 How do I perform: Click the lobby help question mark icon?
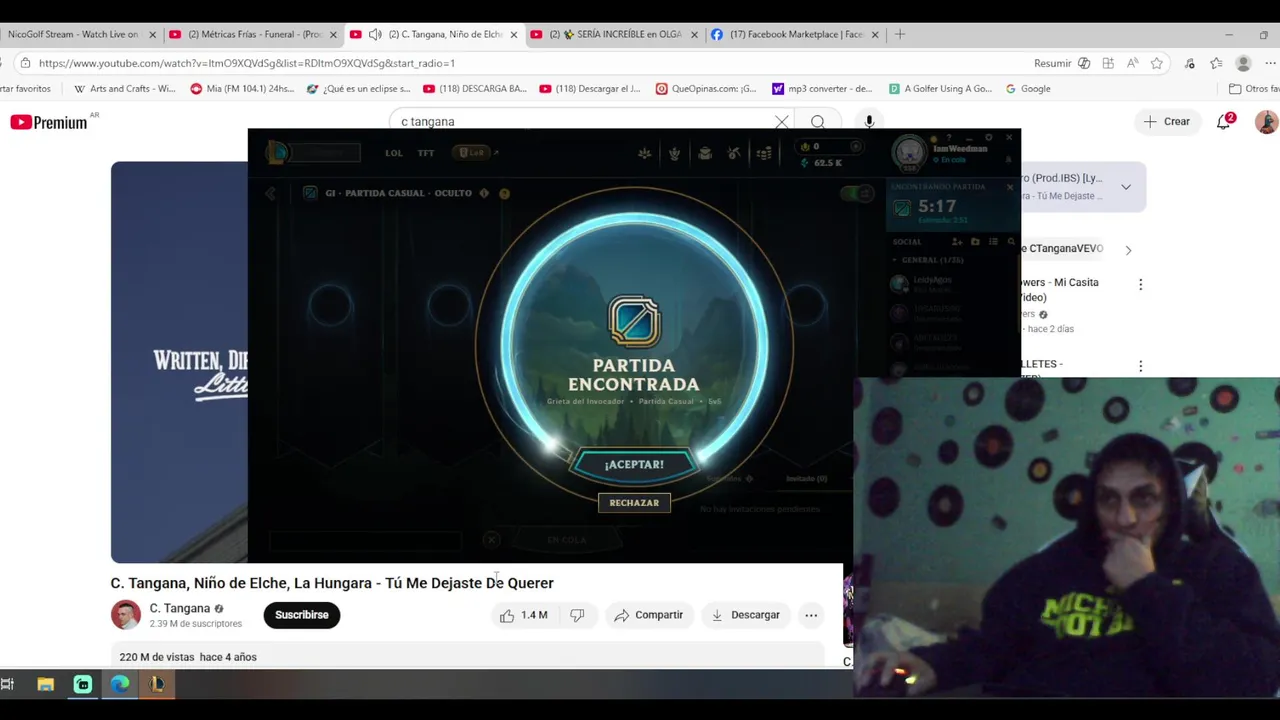pos(504,193)
